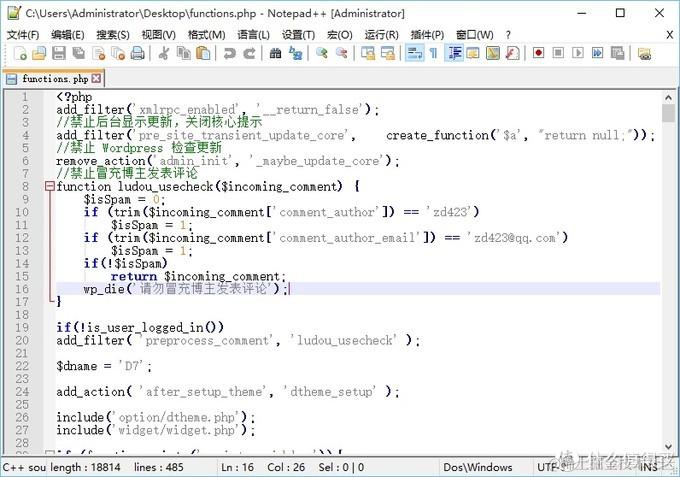
Task: Click the Copy icon in toolbar
Action: point(183,53)
